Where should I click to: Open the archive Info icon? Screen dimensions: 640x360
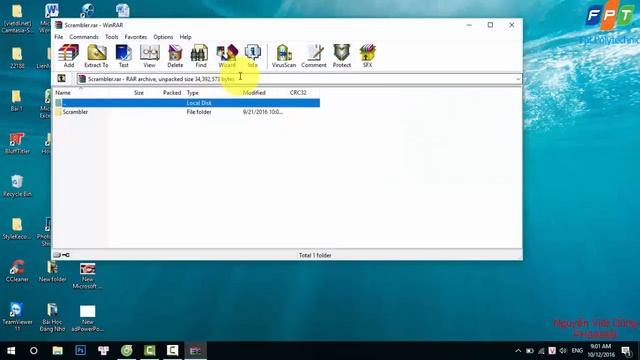pyautogui.click(x=253, y=56)
